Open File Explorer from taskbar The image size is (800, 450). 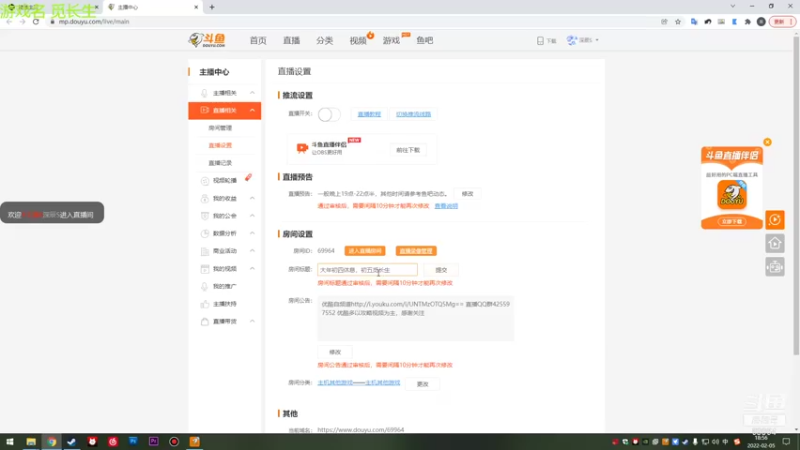point(31,442)
